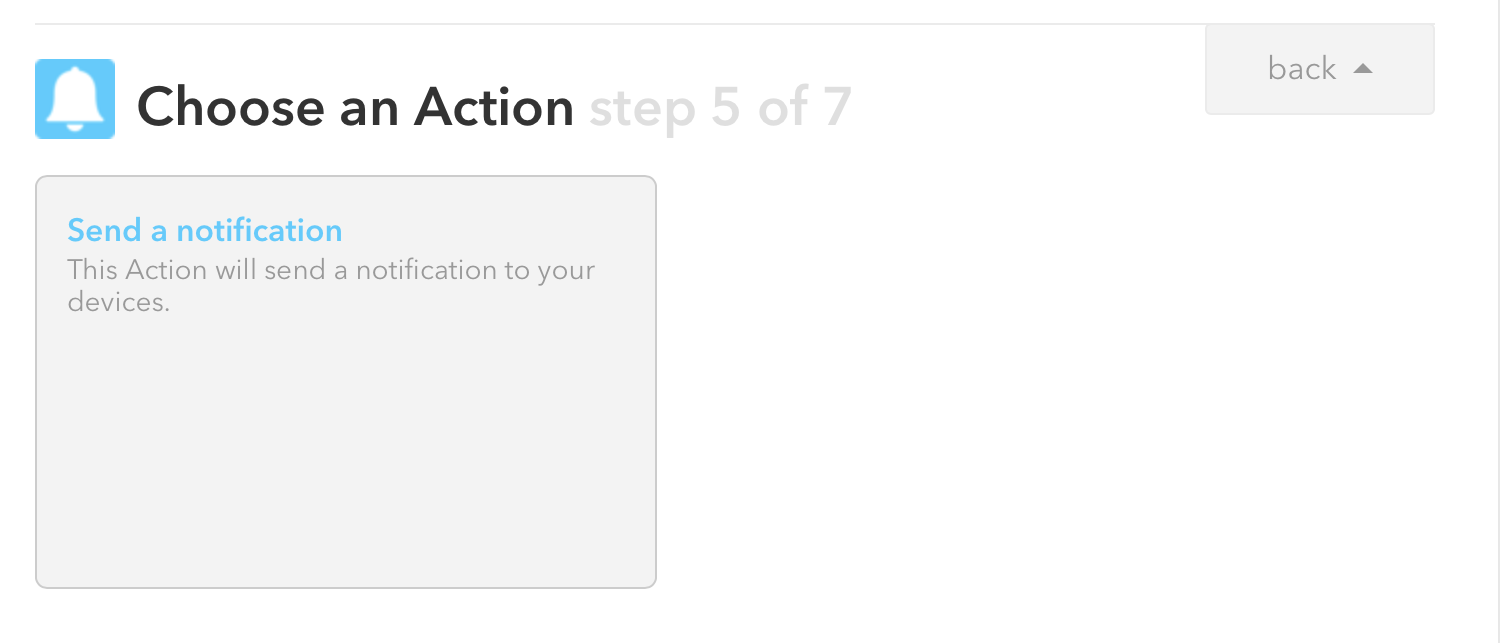Viewport: 1500px width, 643px height.
Task: Click the up arrow beside back
Action: [x=1362, y=69]
